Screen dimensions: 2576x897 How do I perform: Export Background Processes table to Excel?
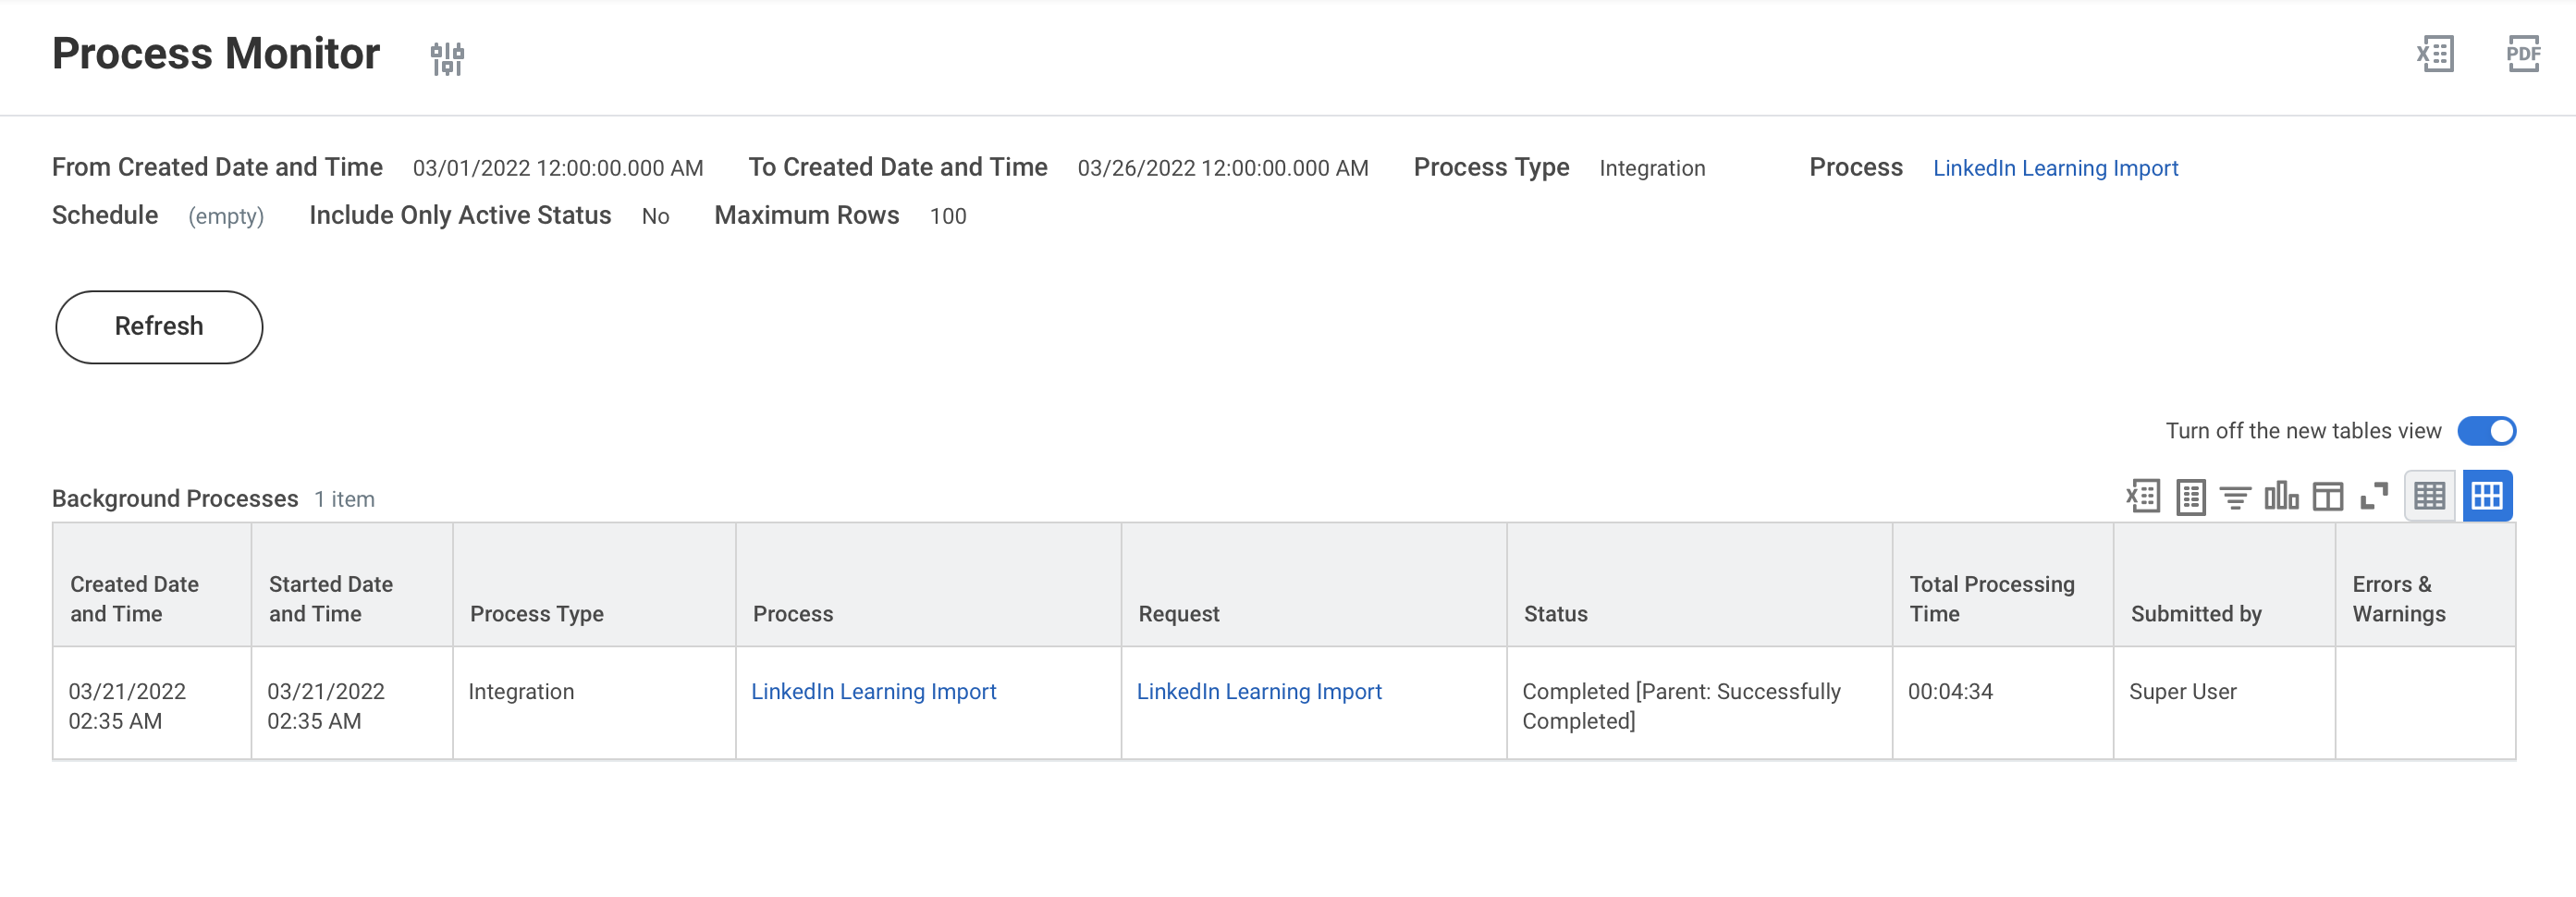2143,496
